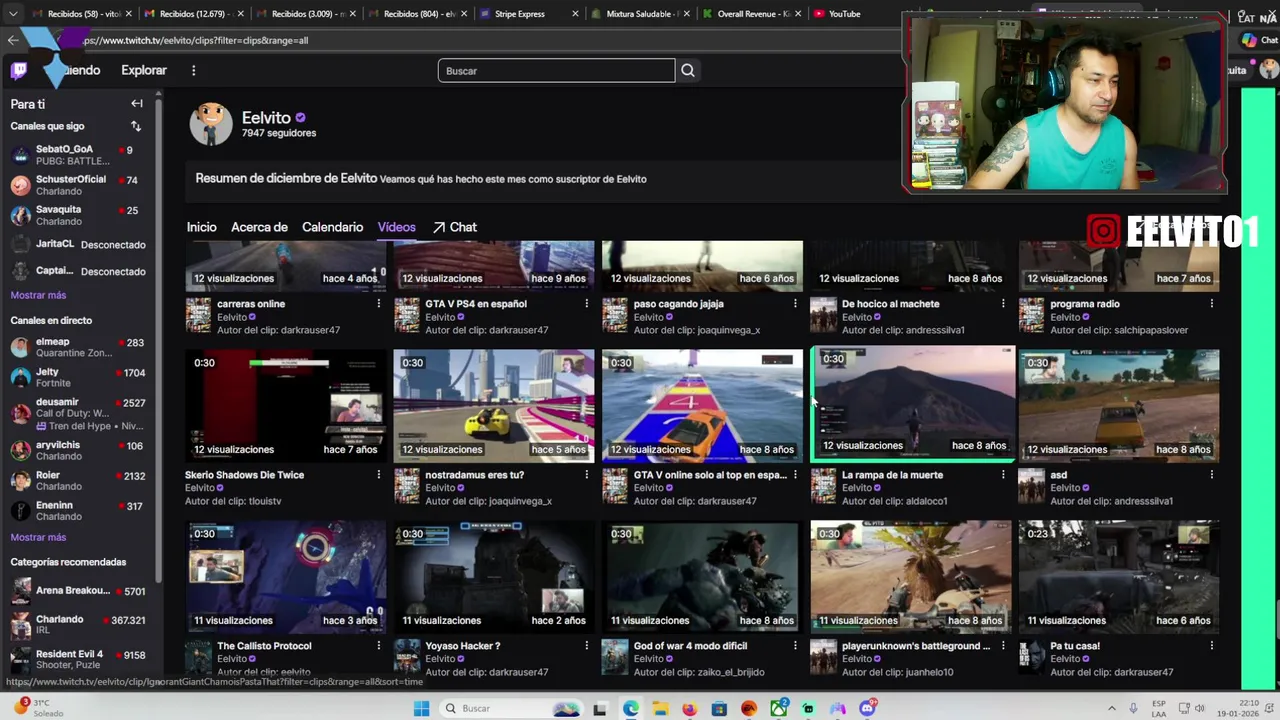Open options for asd clip
The image size is (1280, 720).
[1211, 475]
